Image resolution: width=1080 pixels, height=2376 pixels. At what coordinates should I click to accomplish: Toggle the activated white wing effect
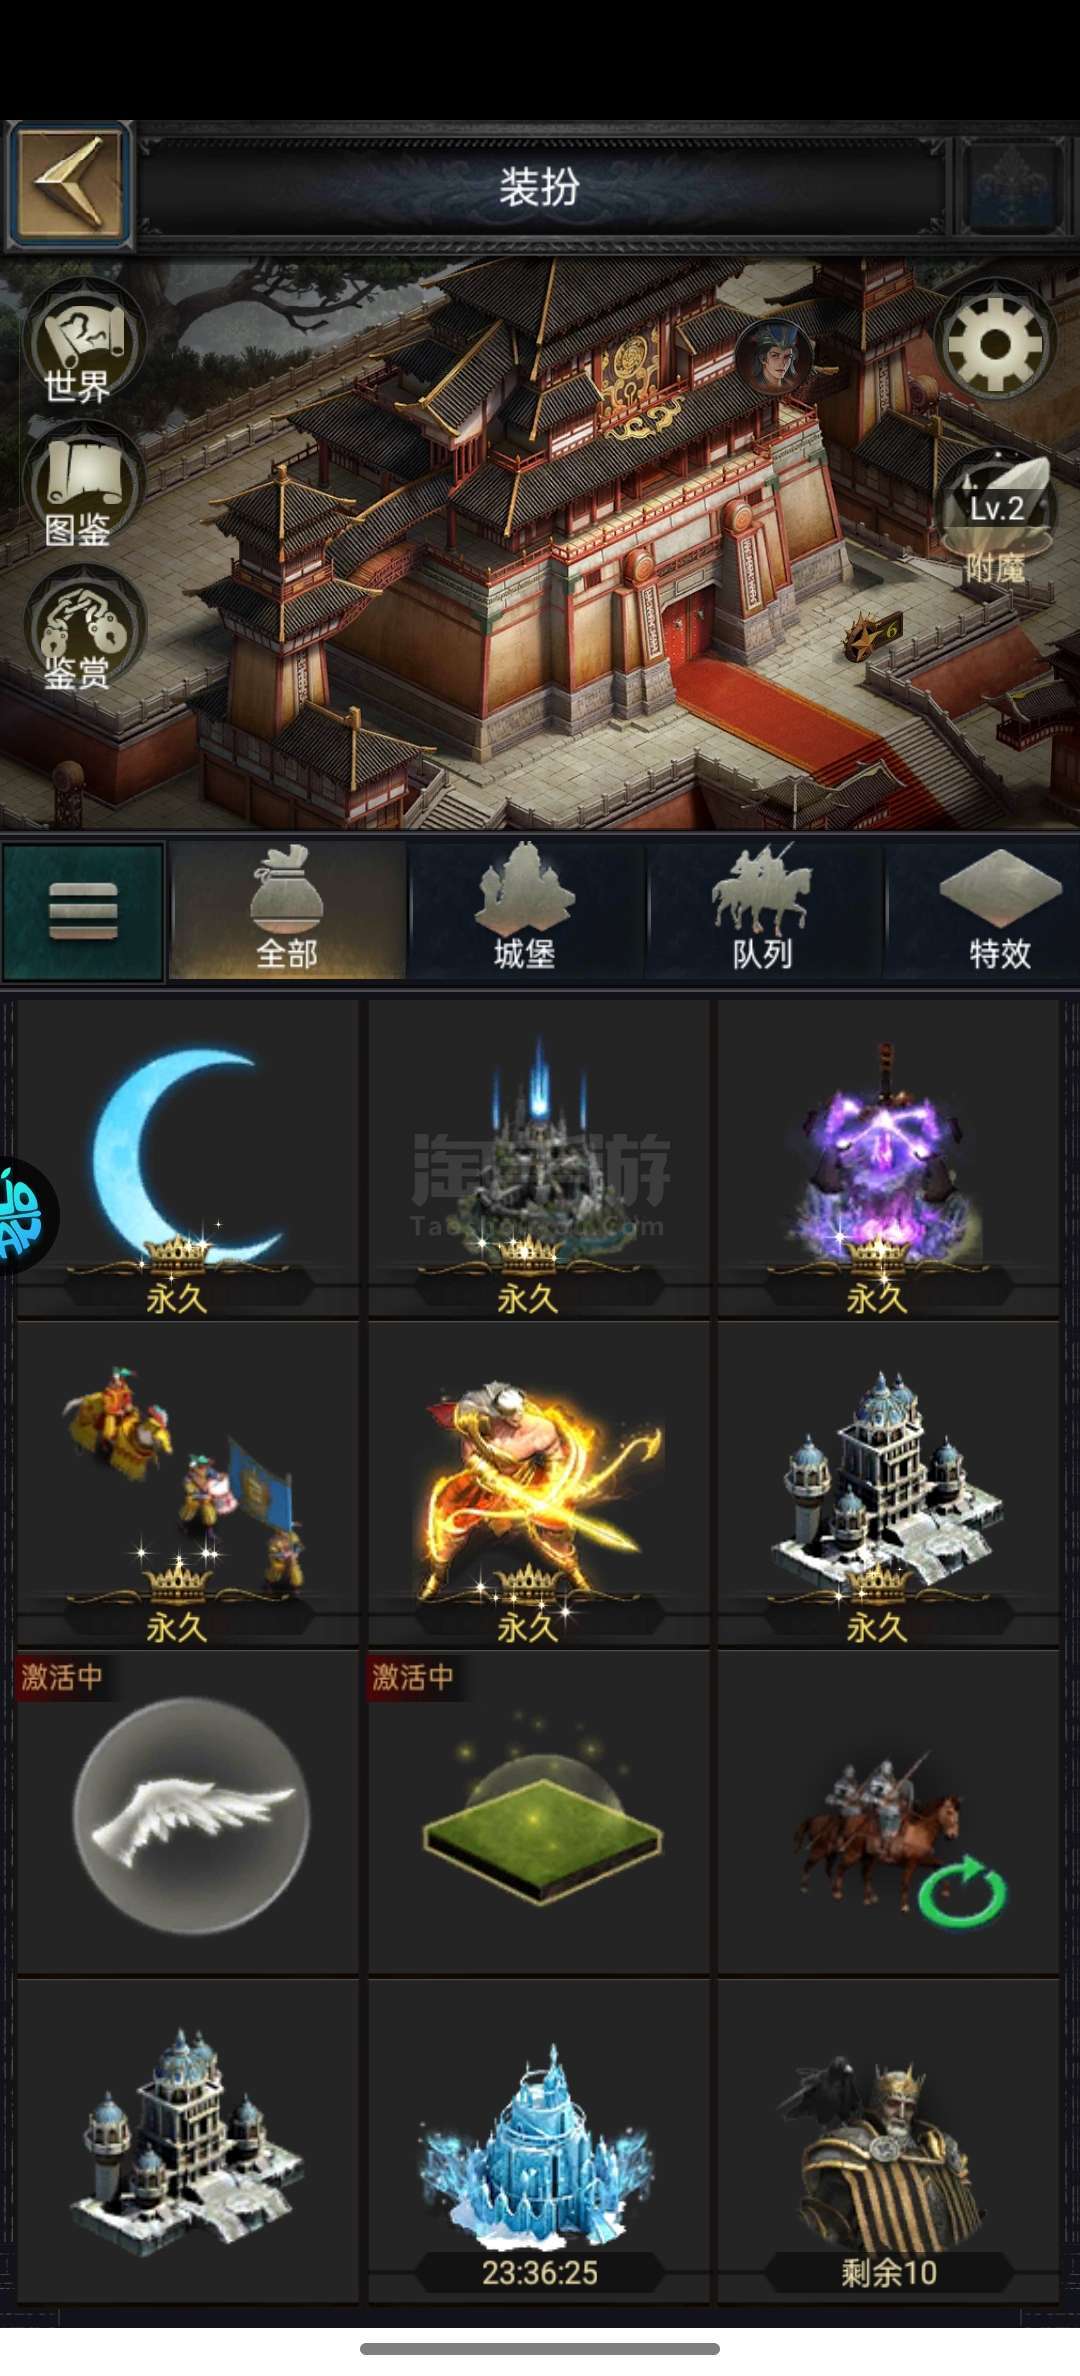188,1812
